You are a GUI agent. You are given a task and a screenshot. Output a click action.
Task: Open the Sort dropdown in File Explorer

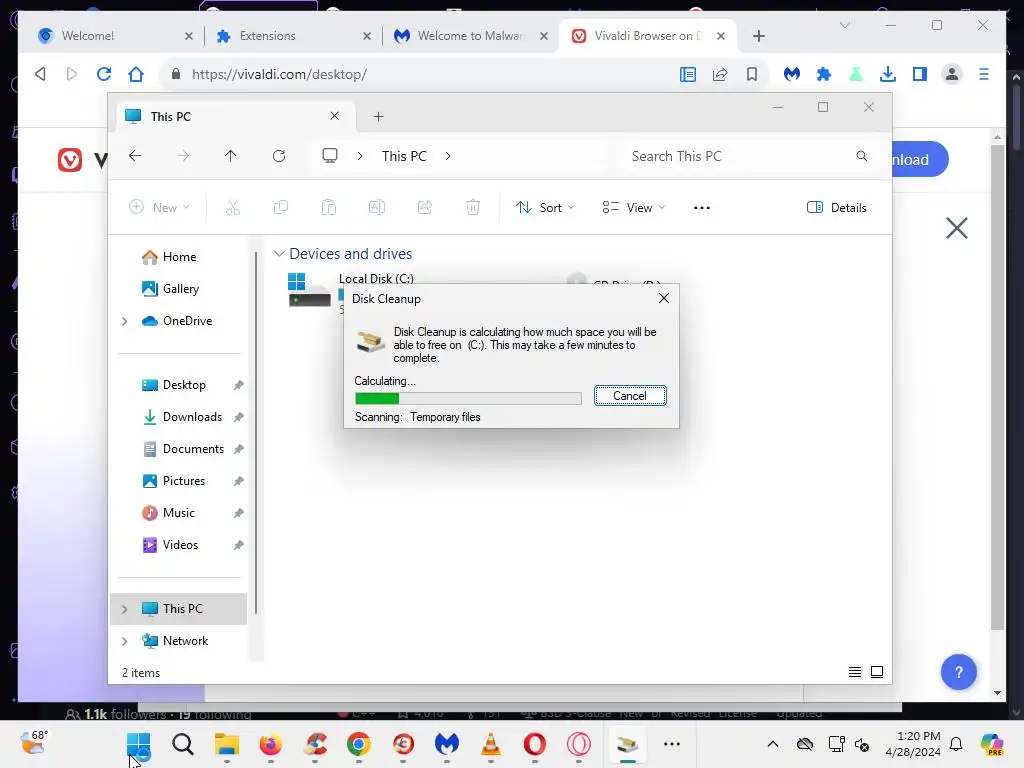545,208
